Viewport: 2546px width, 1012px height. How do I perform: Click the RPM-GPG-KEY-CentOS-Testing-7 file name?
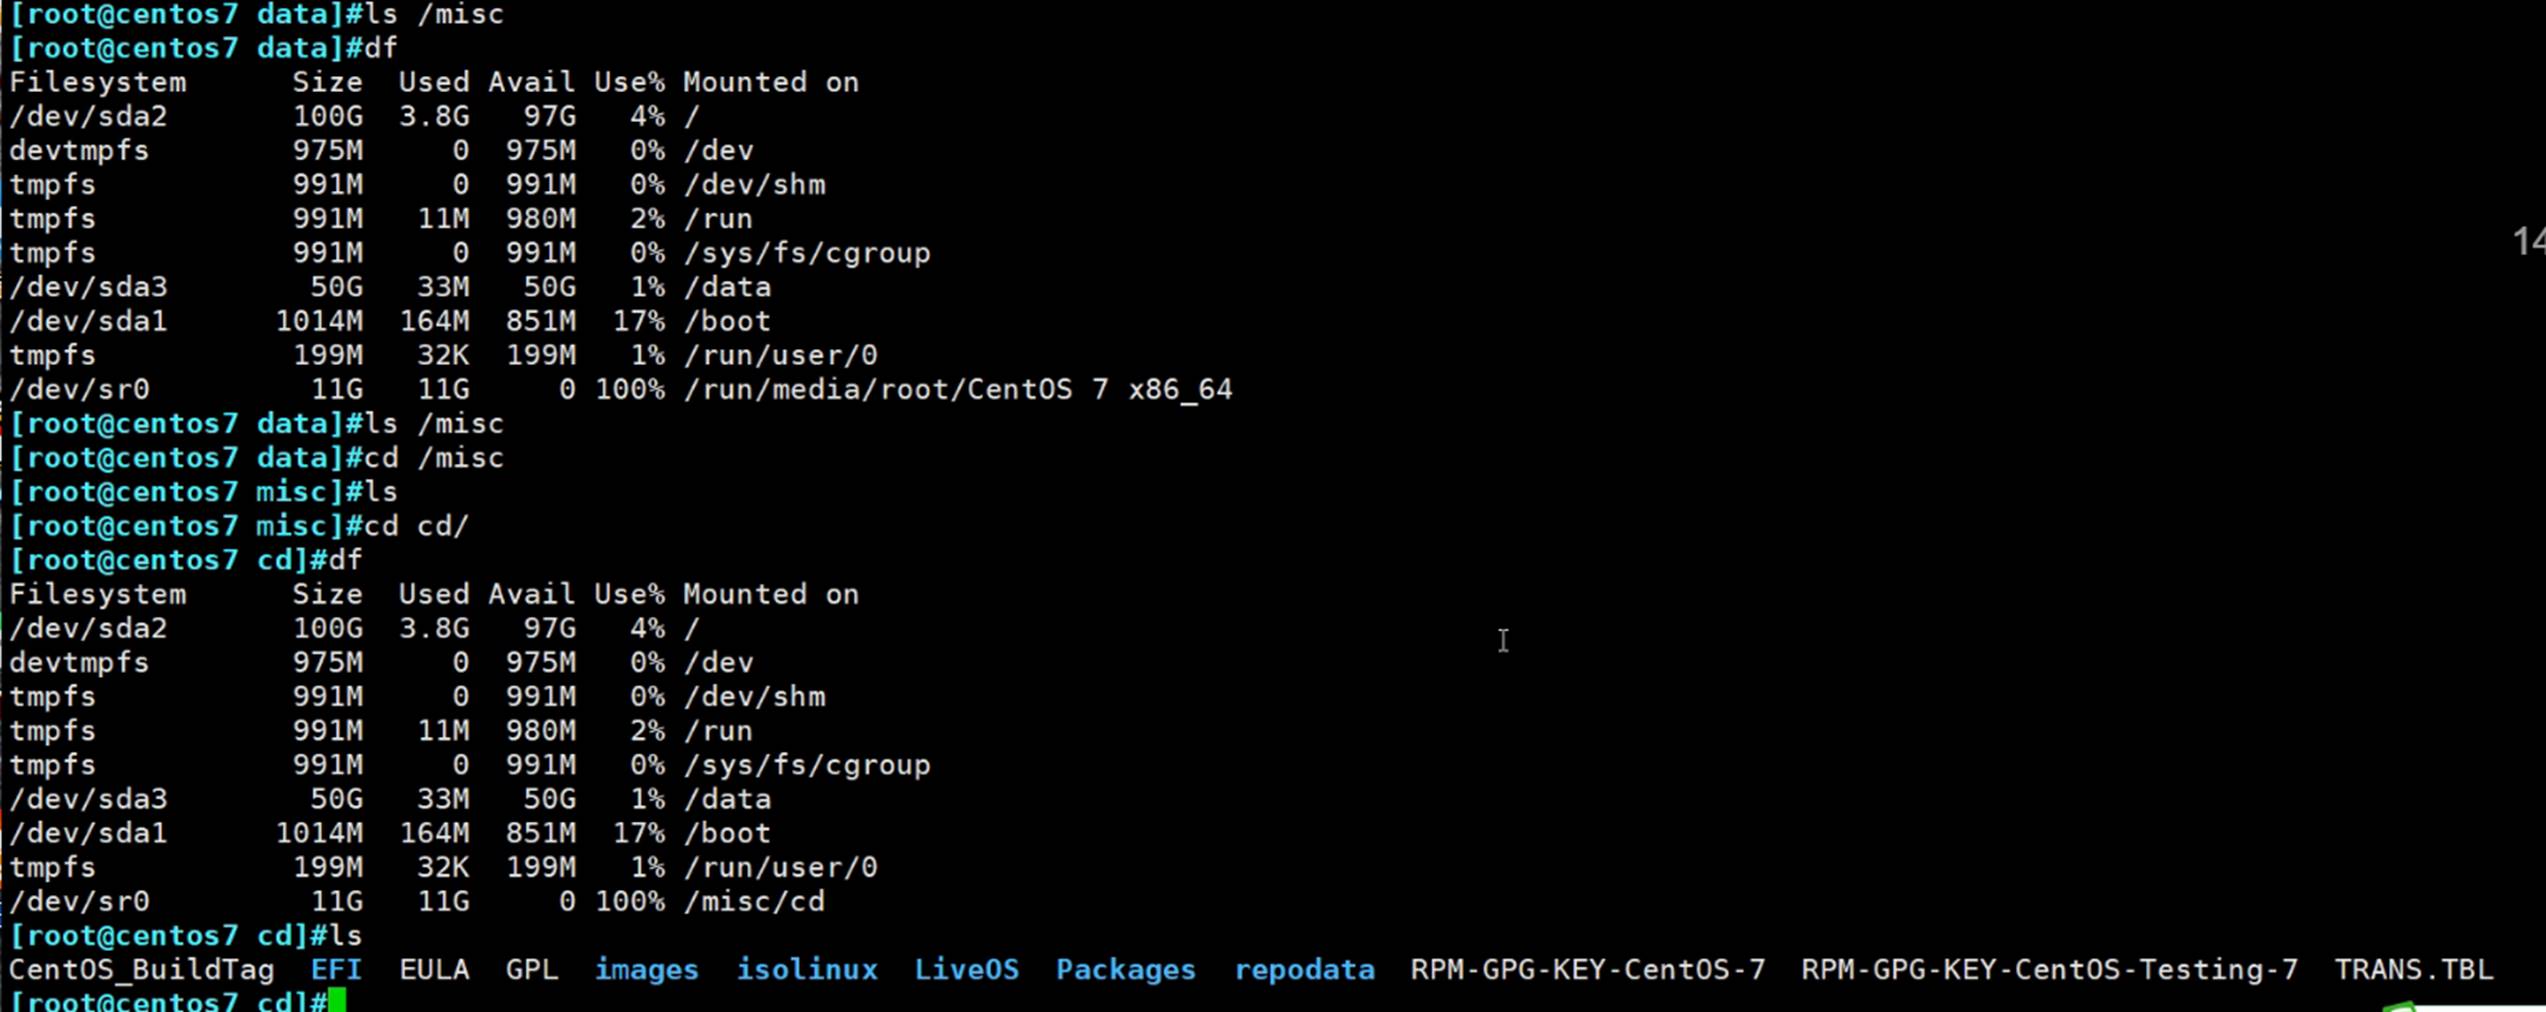click(2049, 969)
